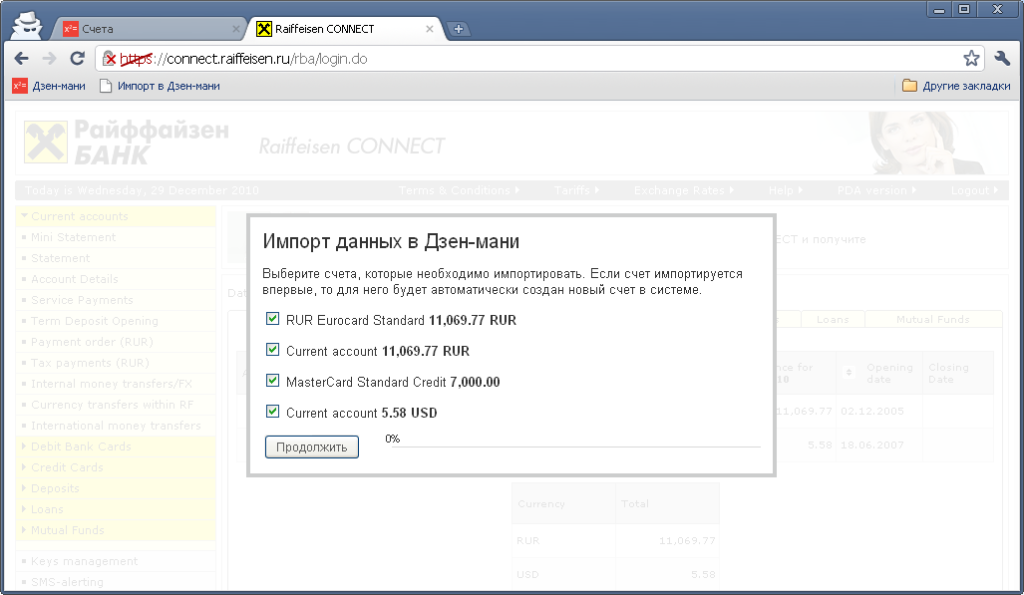This screenshot has width=1024, height=595.
Task: Switch to the Mutual Funds page tab
Action: coord(933,319)
